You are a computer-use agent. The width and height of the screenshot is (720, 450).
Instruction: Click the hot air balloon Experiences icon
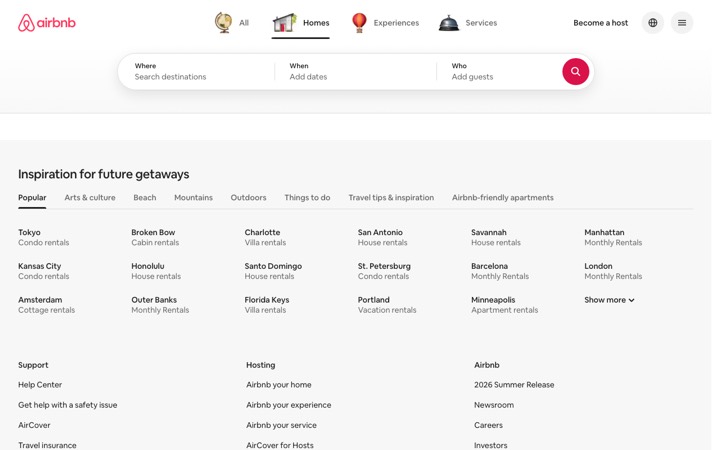pos(359,22)
